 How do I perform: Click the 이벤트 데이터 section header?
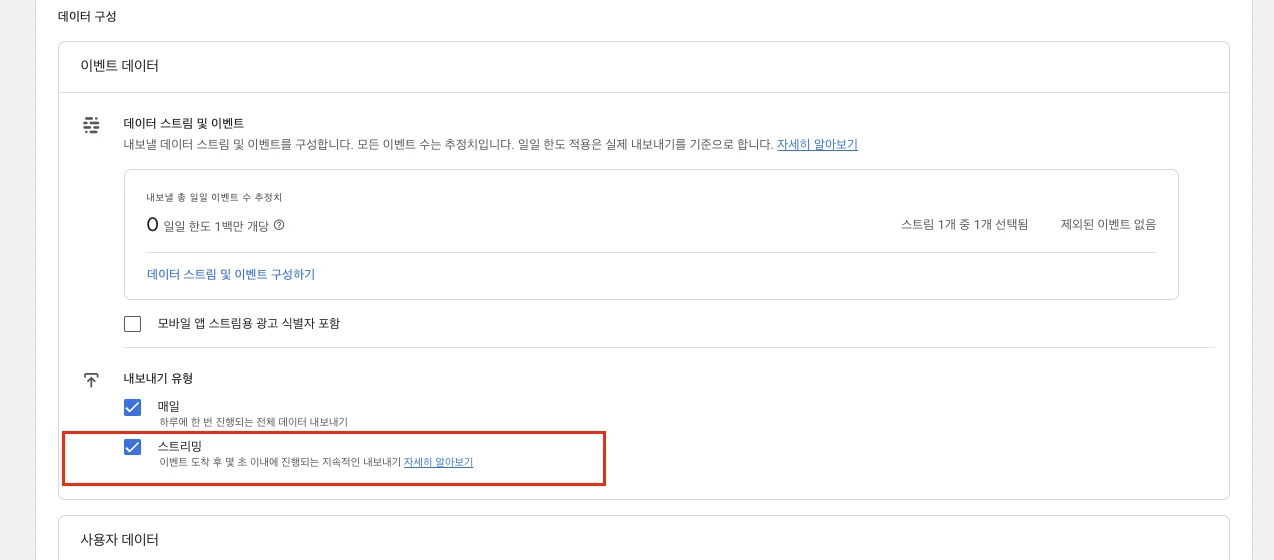120,66
